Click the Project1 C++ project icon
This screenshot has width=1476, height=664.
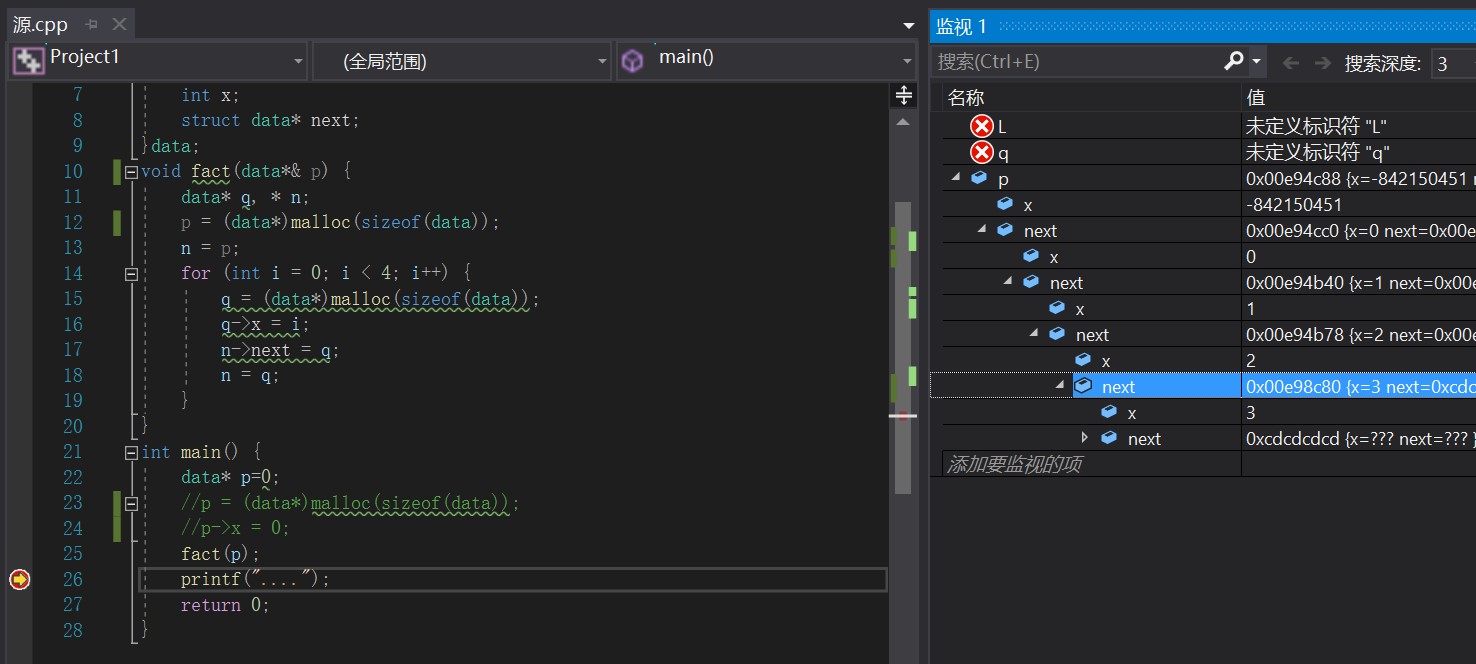click(27, 62)
